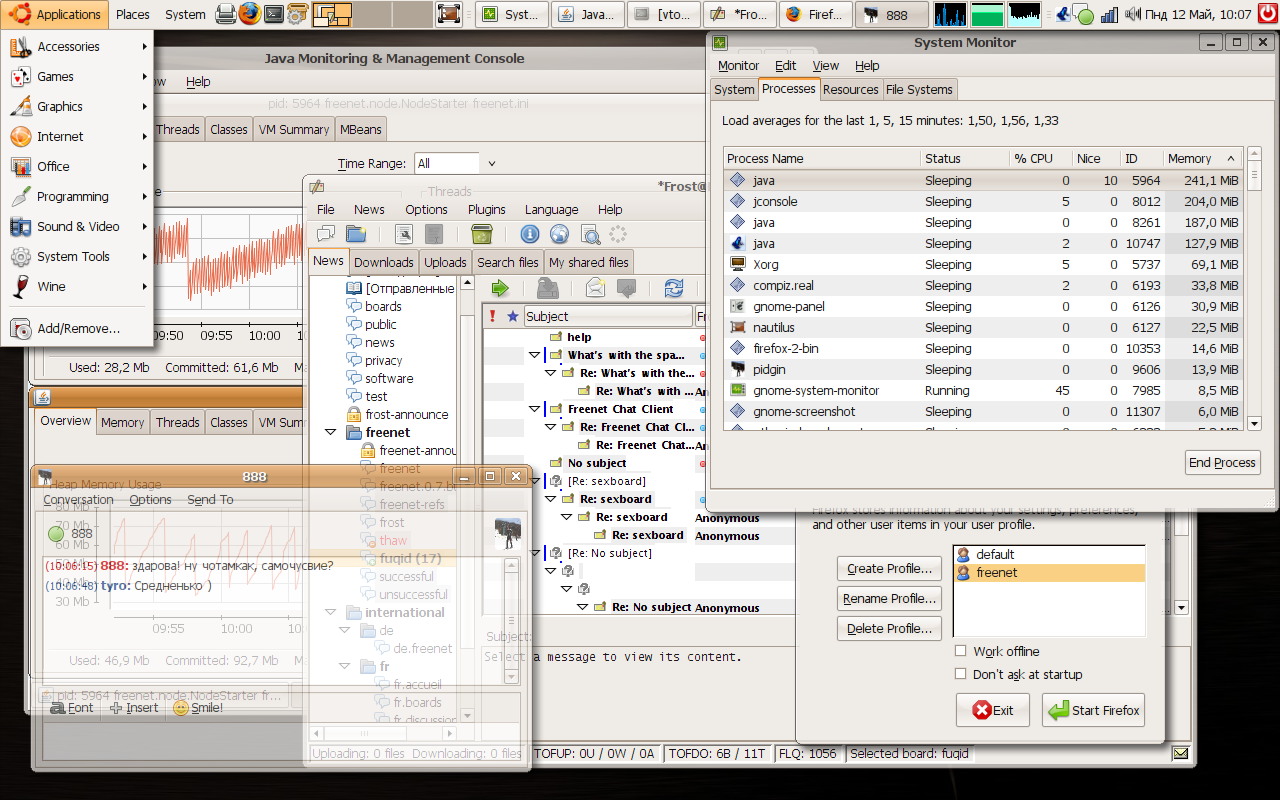Open the Downloads tab in Frost
Image resolution: width=1280 pixels, height=800 pixels.
383,262
